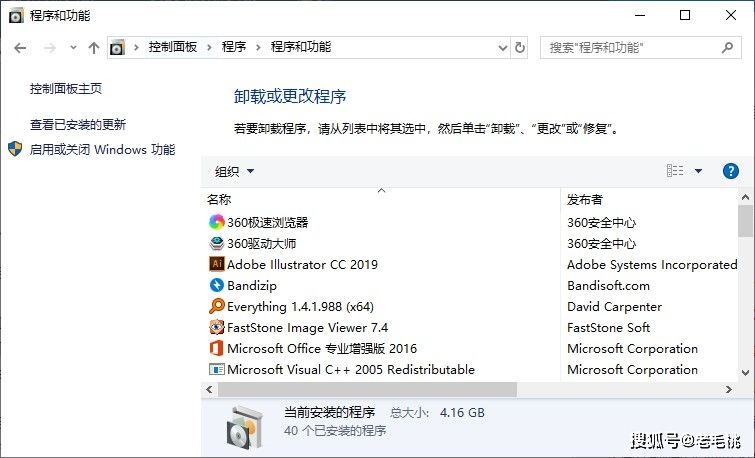Go up one level with up arrow
This screenshot has width=755, height=458.
click(94, 48)
